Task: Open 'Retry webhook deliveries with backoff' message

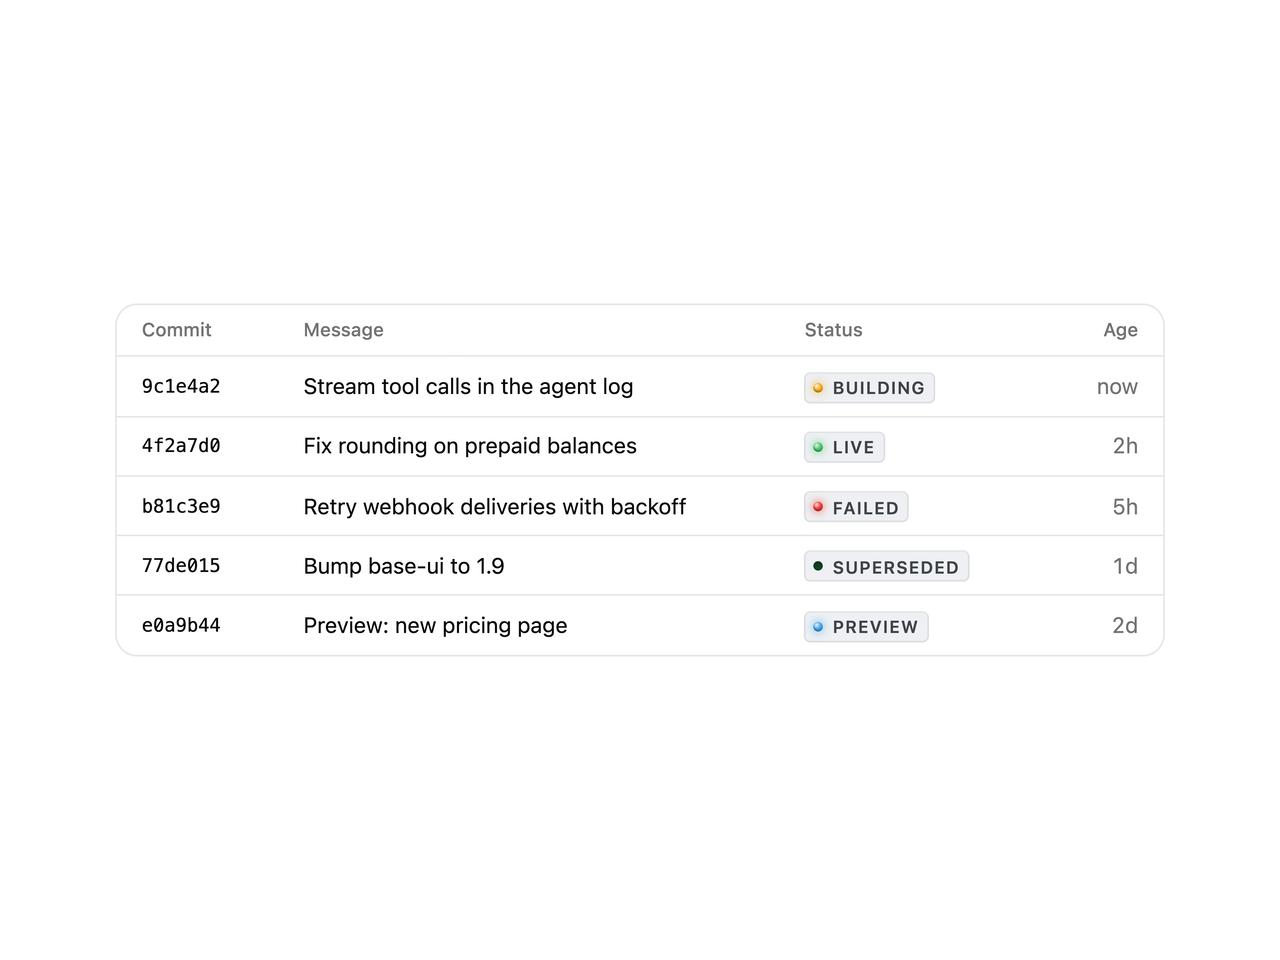Action: click(495, 507)
